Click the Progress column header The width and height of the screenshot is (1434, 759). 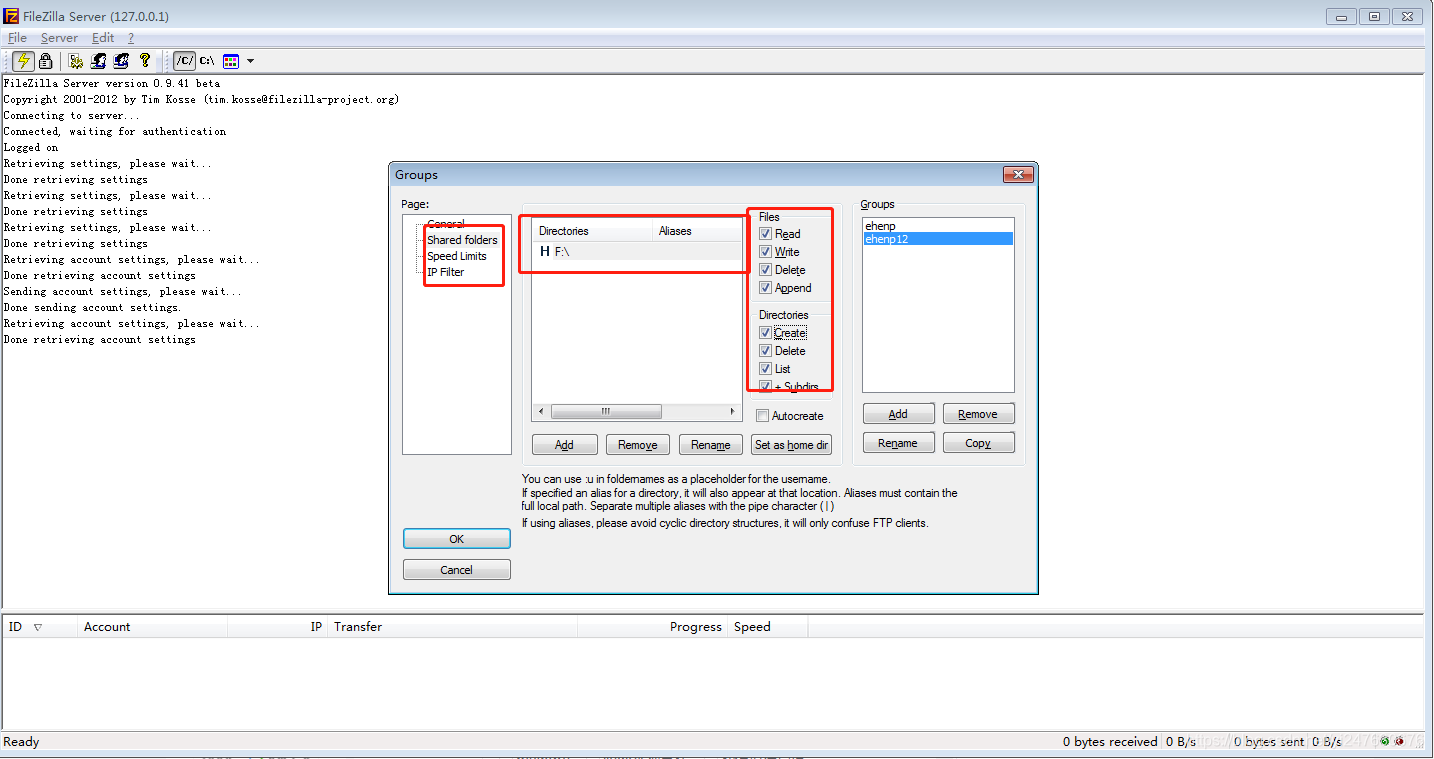[x=652, y=627]
